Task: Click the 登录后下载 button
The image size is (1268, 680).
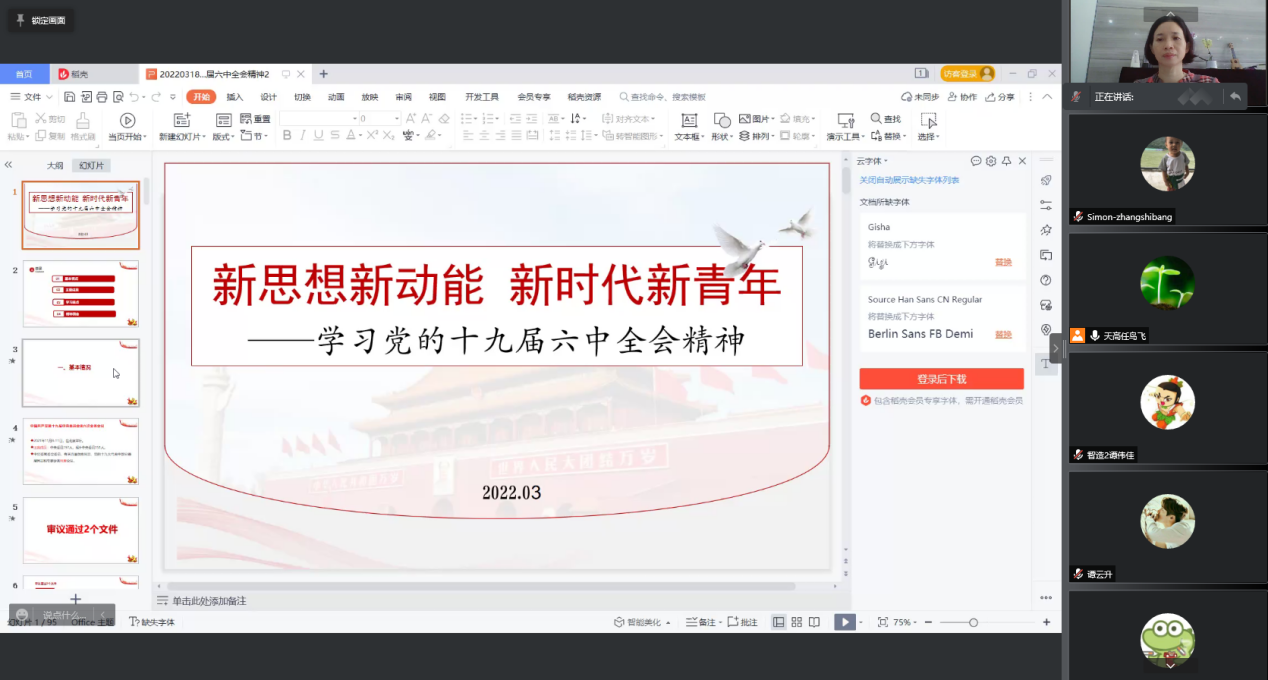Action: (x=941, y=379)
